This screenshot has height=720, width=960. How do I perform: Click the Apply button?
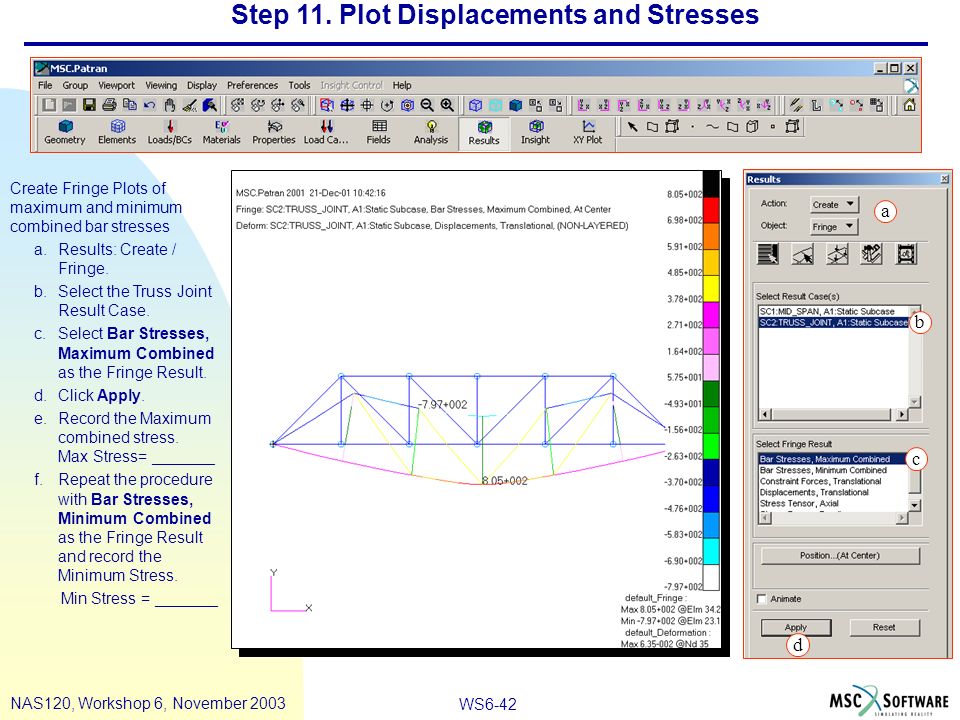pyautogui.click(x=796, y=627)
